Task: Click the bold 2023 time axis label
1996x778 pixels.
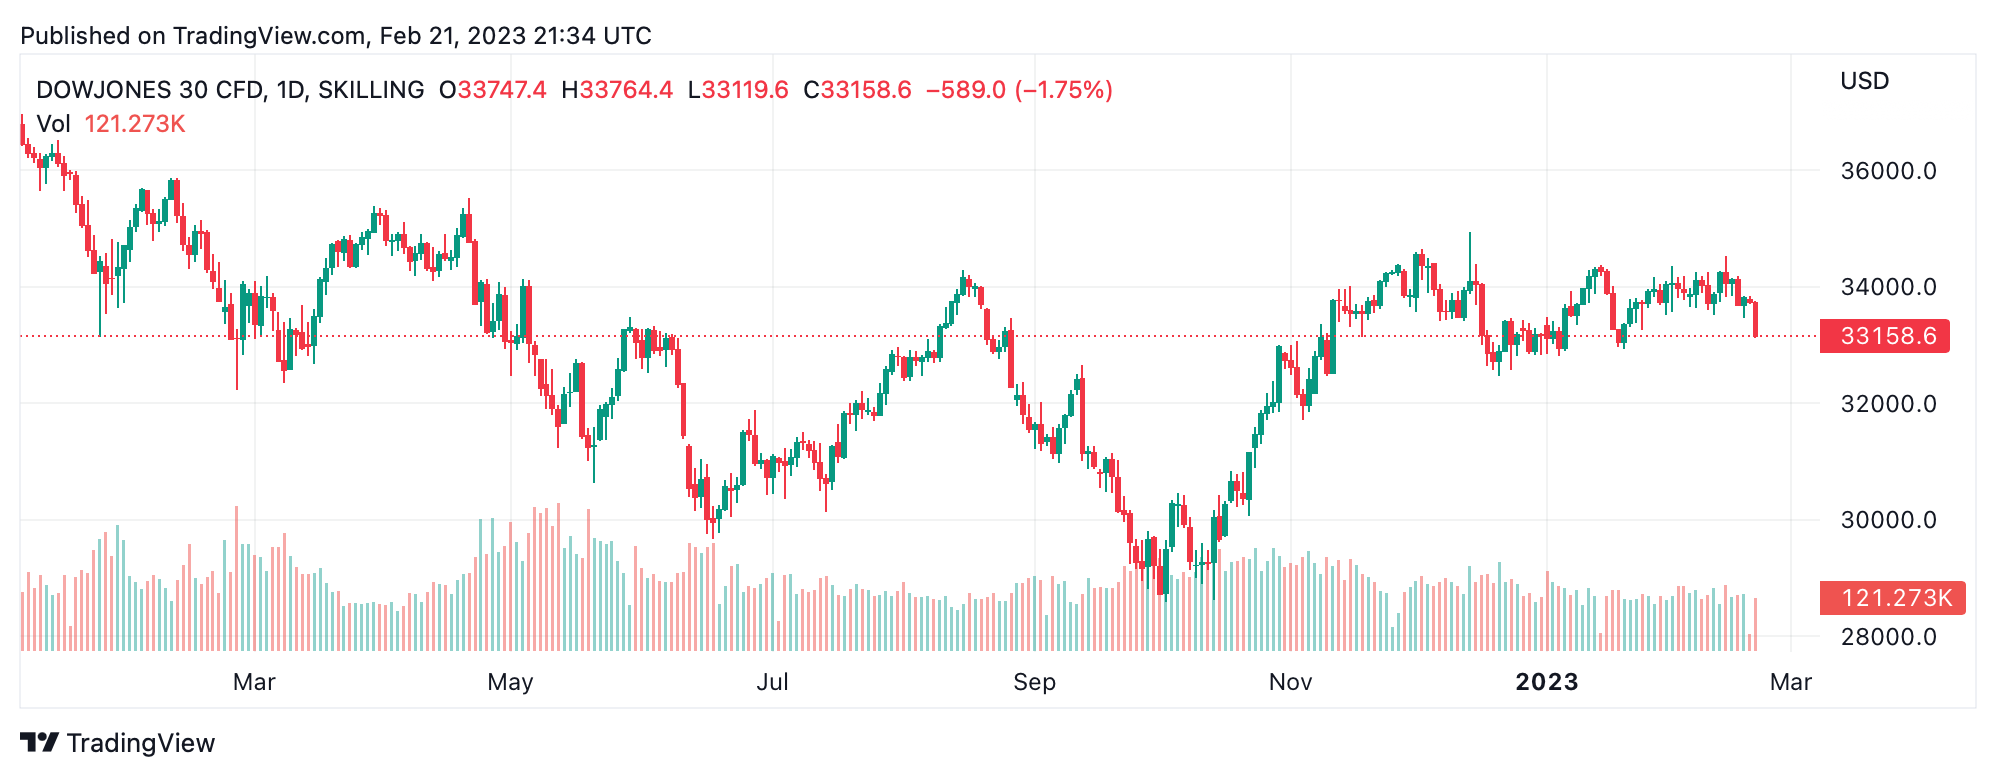Action: tap(1546, 682)
